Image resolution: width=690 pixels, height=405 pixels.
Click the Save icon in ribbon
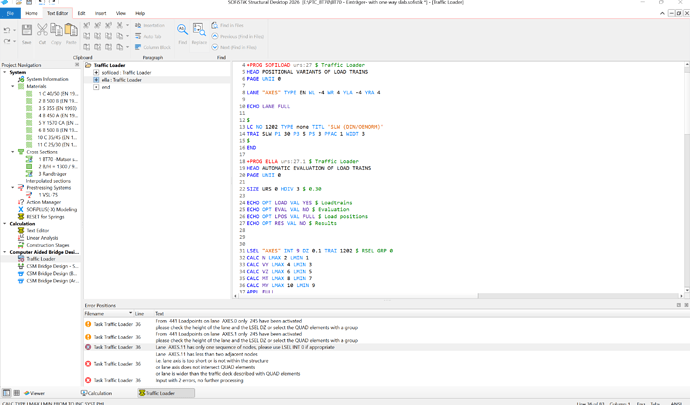point(26,30)
